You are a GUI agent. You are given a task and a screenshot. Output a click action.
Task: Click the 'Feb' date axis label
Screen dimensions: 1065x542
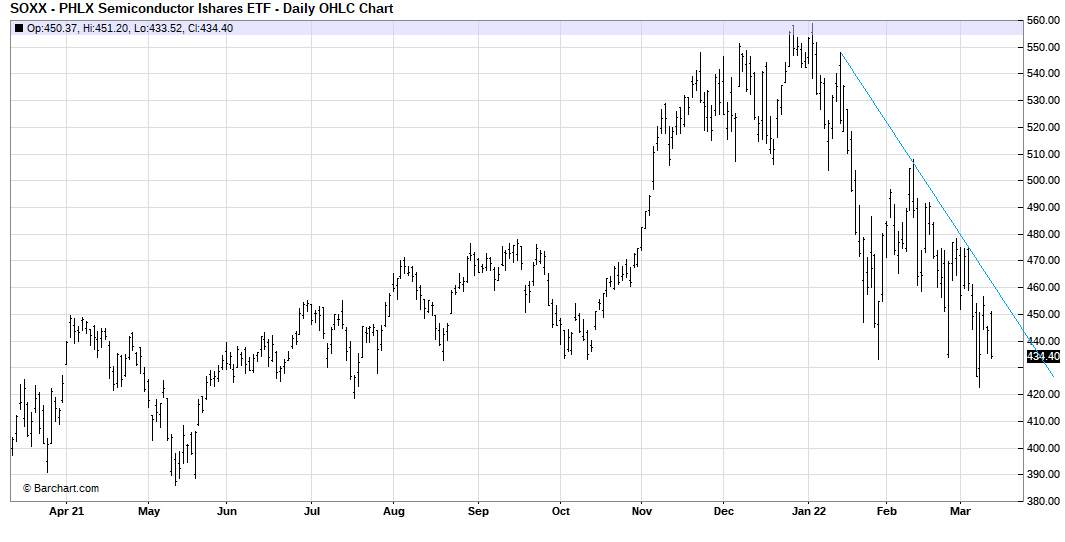(885, 511)
